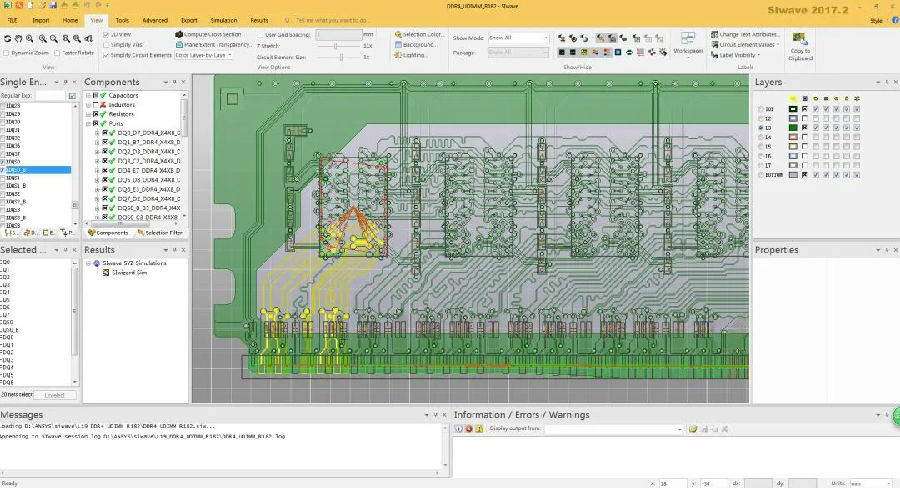Collapse the Ports tree node
900x488 pixels.
pyautogui.click(x=88, y=123)
